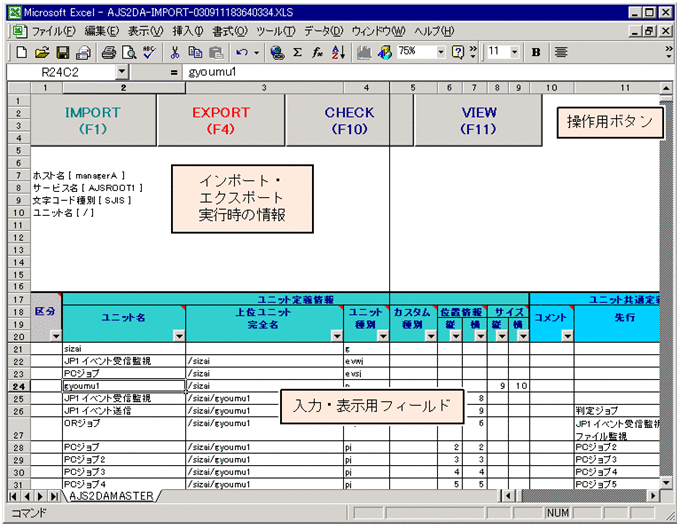
Task: Open Print Preview from the toolbar
Action: click(129, 52)
